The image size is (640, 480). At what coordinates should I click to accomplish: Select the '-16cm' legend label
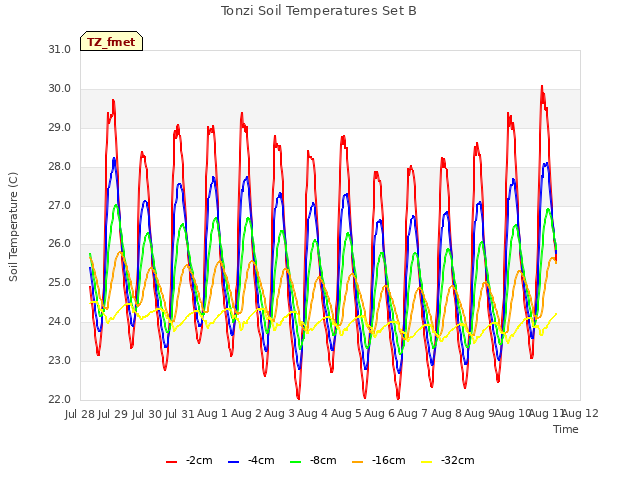tap(389, 460)
